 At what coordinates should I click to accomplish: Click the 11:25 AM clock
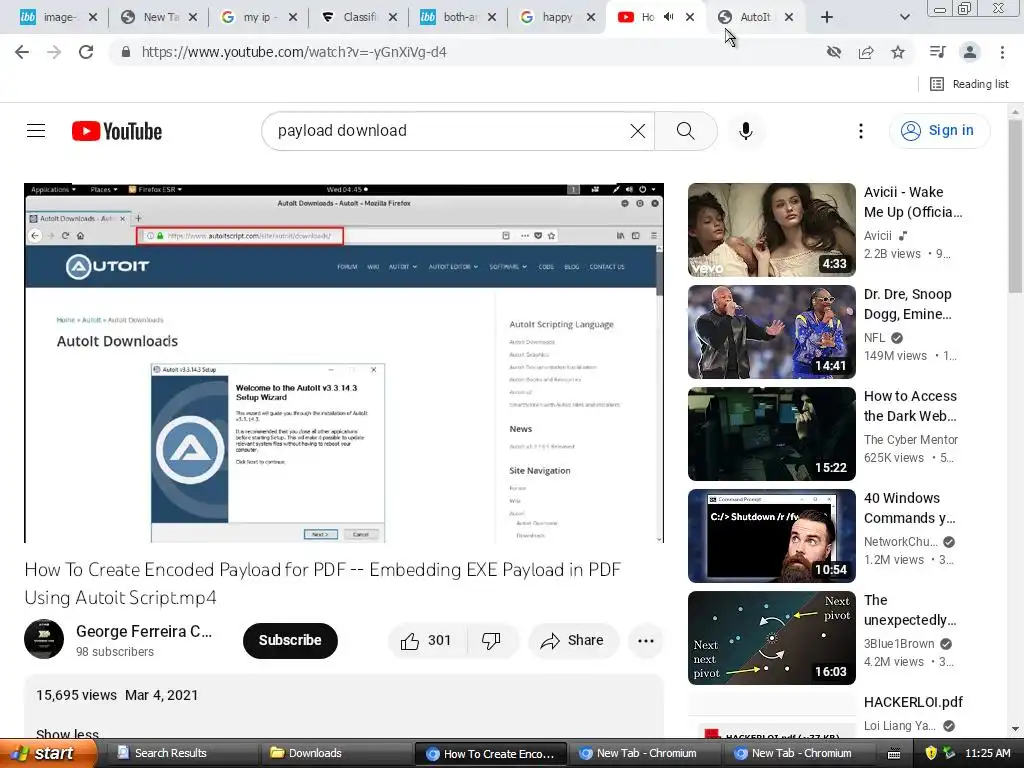click(x=987, y=753)
